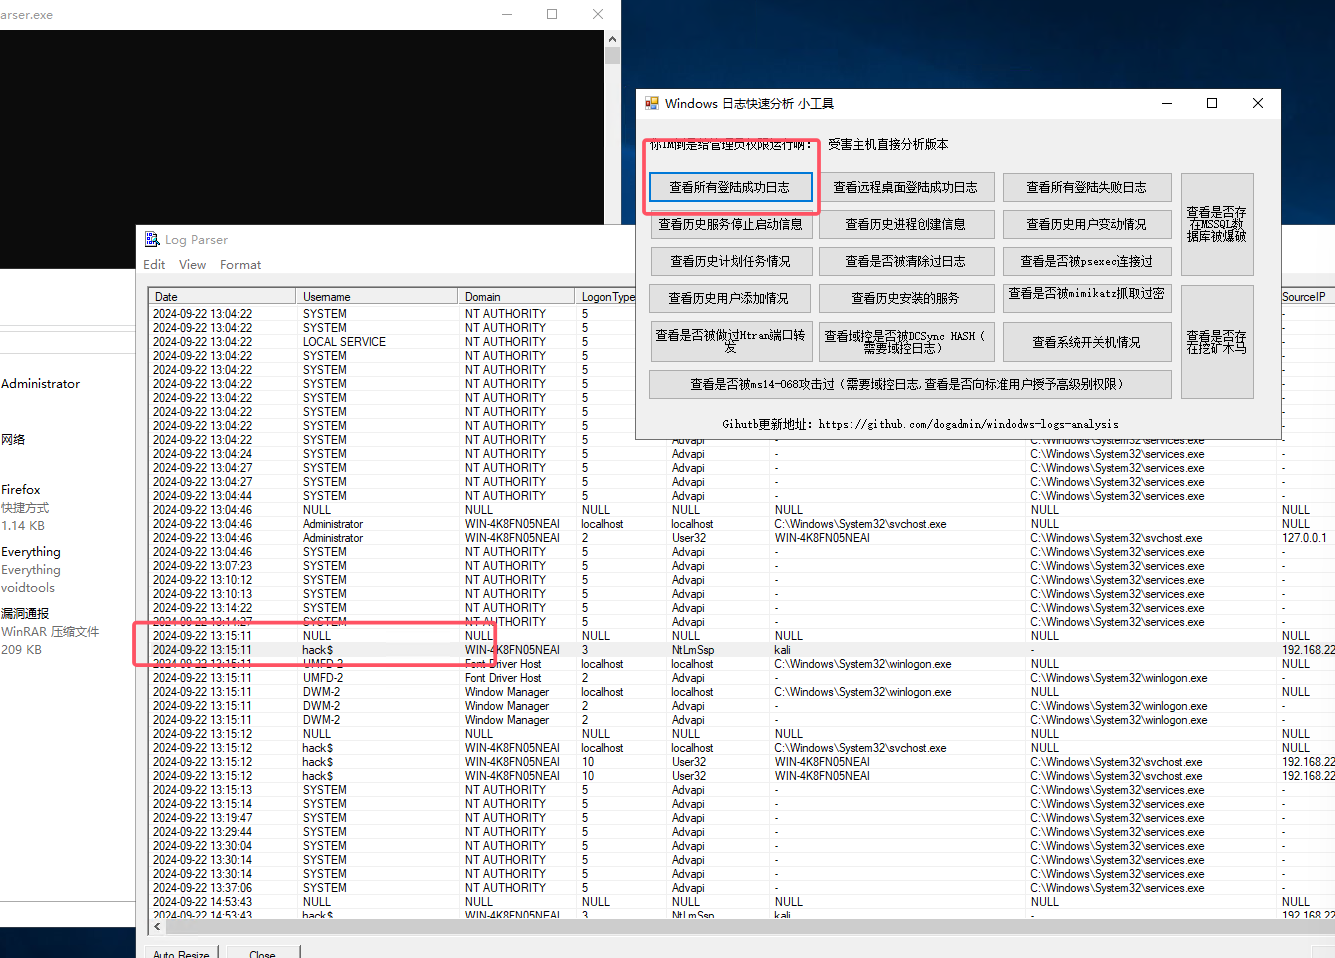Click left arrow of Log Parser horizontal scrollbar
This screenshot has height=958, width=1335.
(157, 927)
